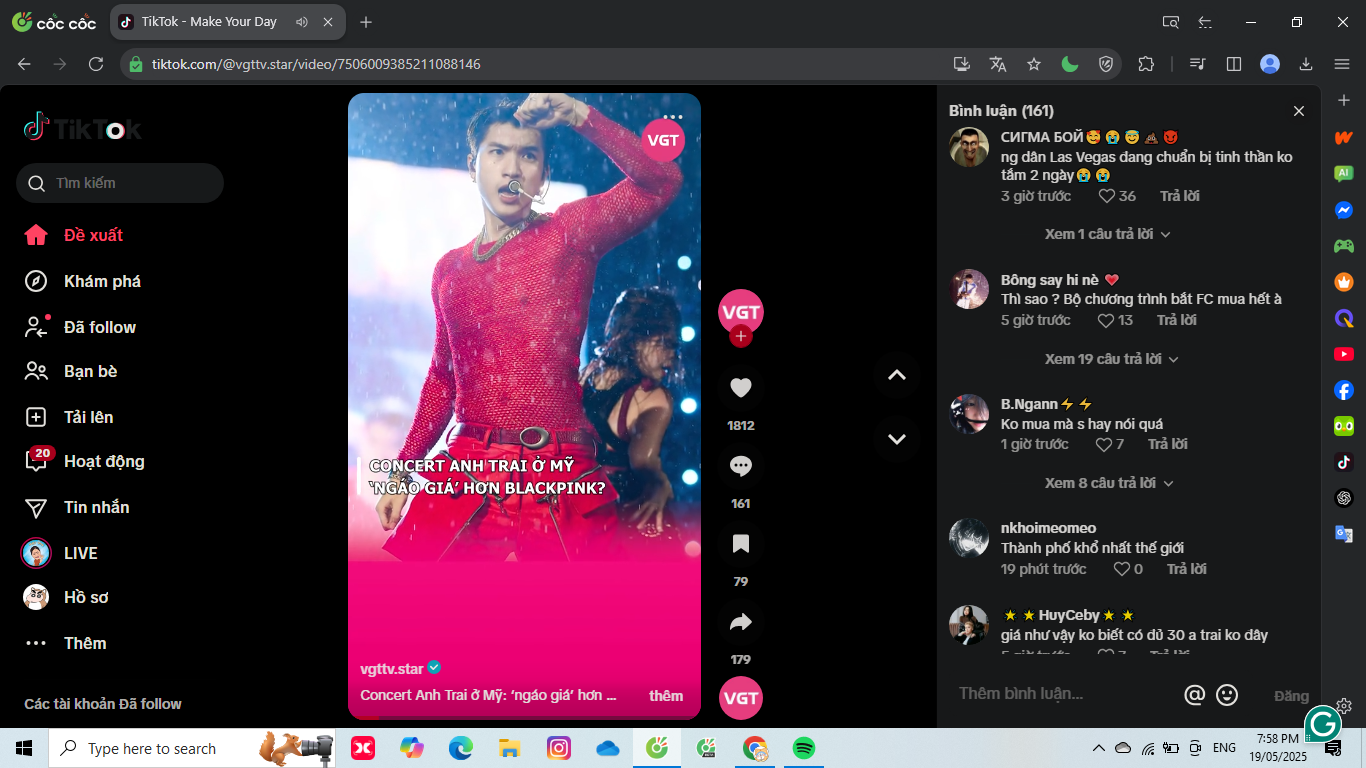Share the video using the arrow icon
Viewport: 1366px width, 768px height.
coord(740,622)
